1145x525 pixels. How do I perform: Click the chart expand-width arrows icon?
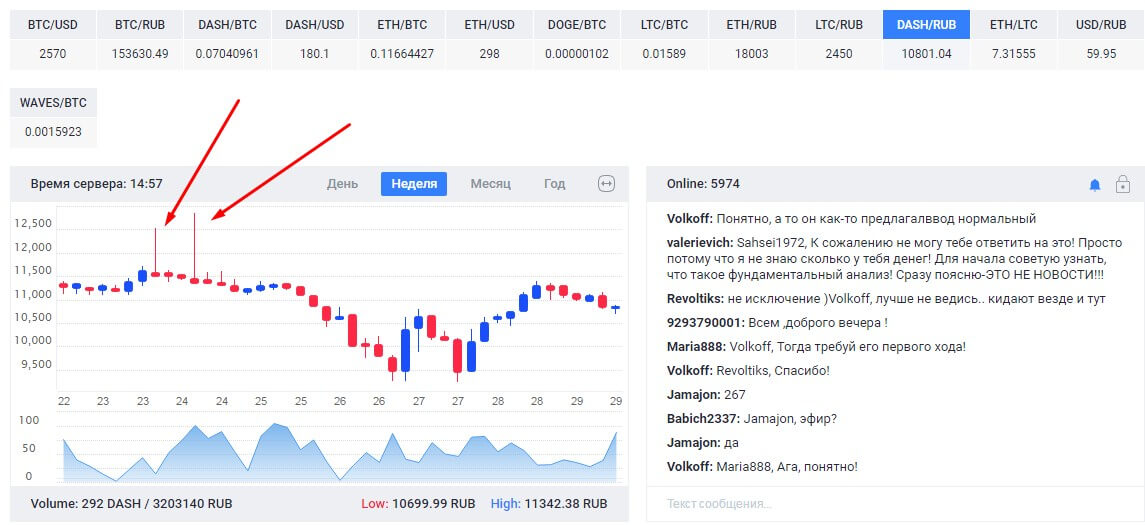[x=606, y=184]
